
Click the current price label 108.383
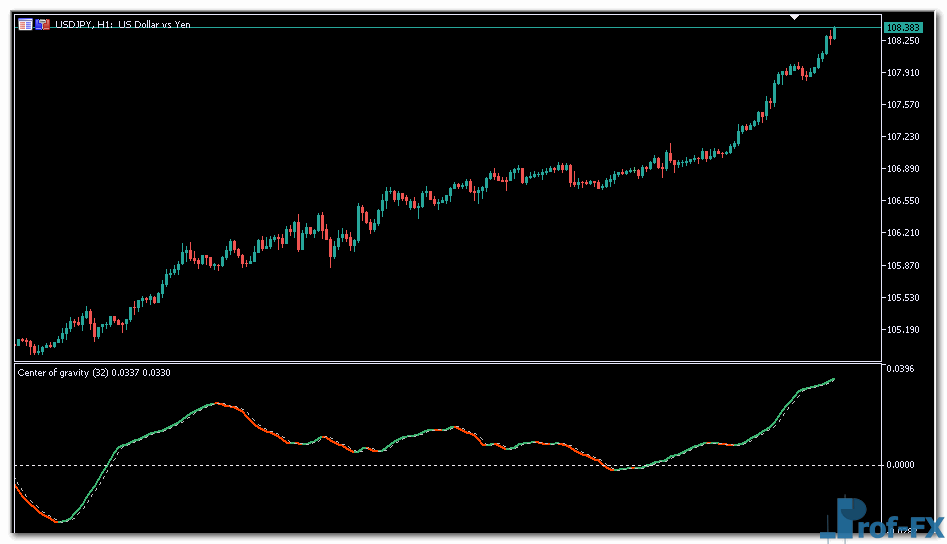point(903,27)
